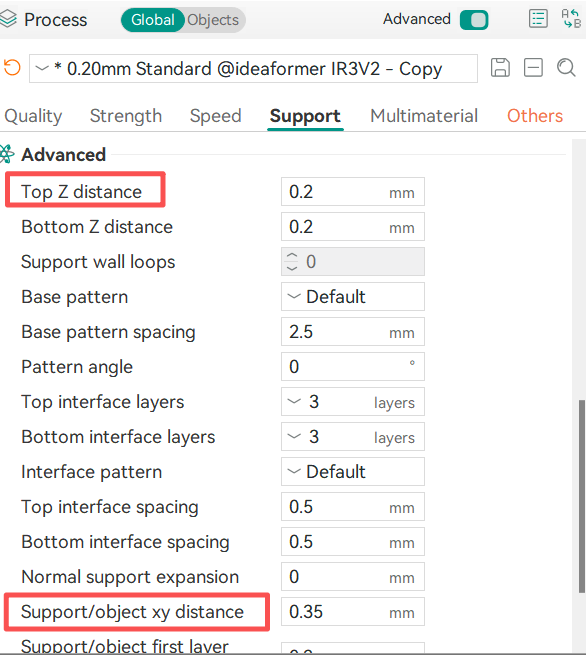Select the Global mode pill
Viewport: 586px width, 655px height.
point(152,20)
